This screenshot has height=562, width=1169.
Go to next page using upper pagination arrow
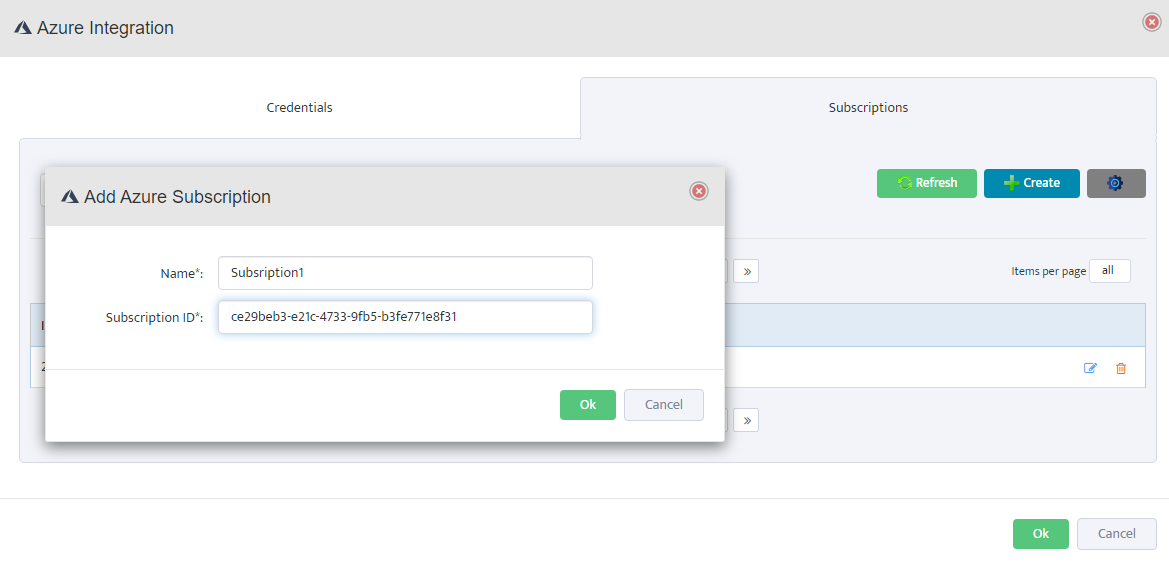[746, 271]
